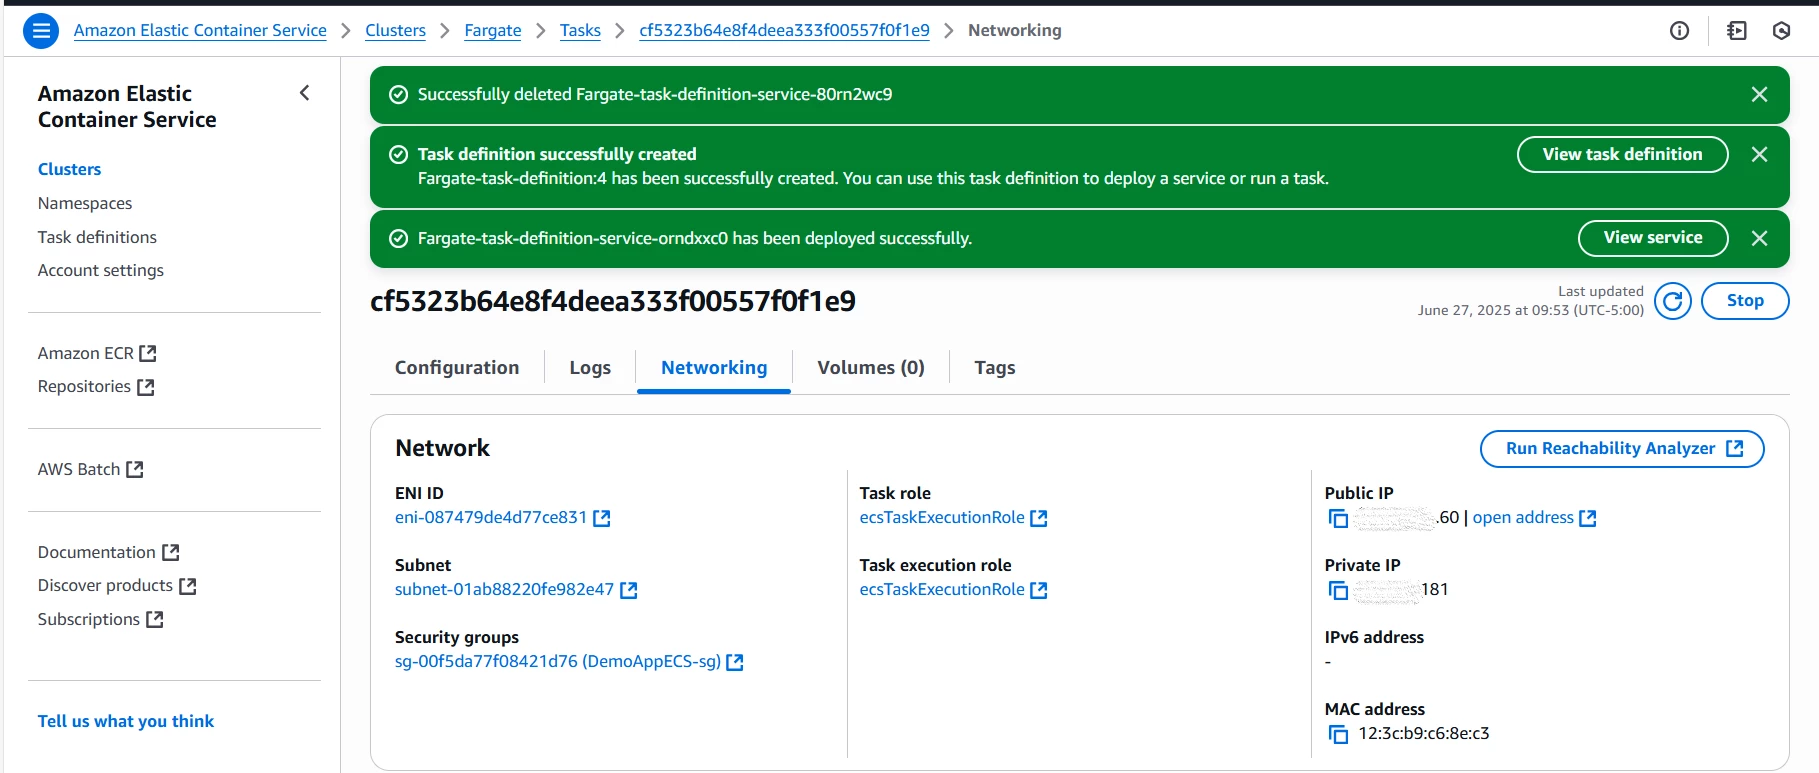Screen dimensions: 1819x773
Task: Go to Tasks breadcrumb link
Action: tap(580, 31)
